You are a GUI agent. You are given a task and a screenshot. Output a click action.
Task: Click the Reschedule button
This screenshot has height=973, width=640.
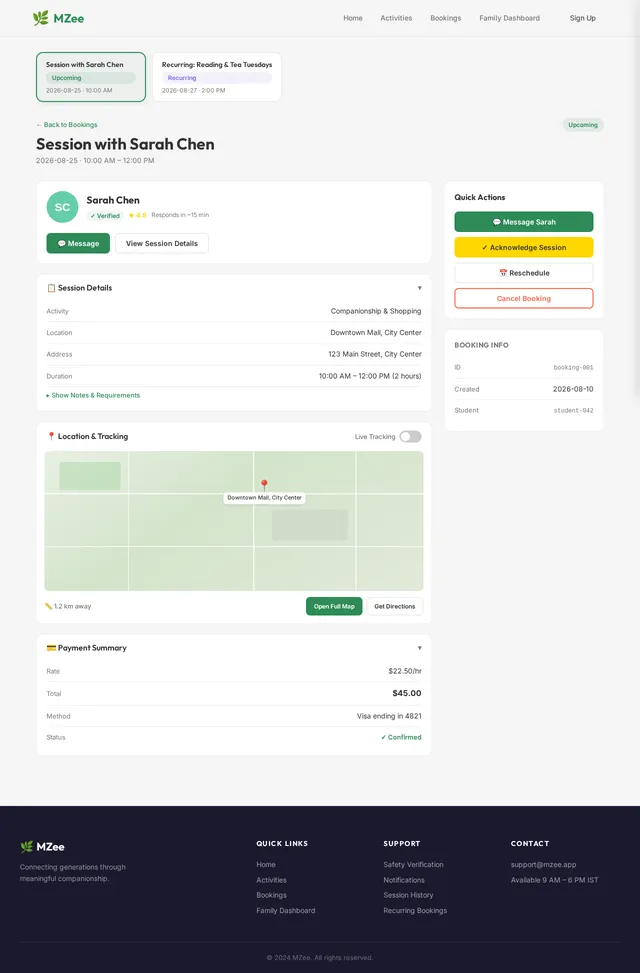pos(523,272)
